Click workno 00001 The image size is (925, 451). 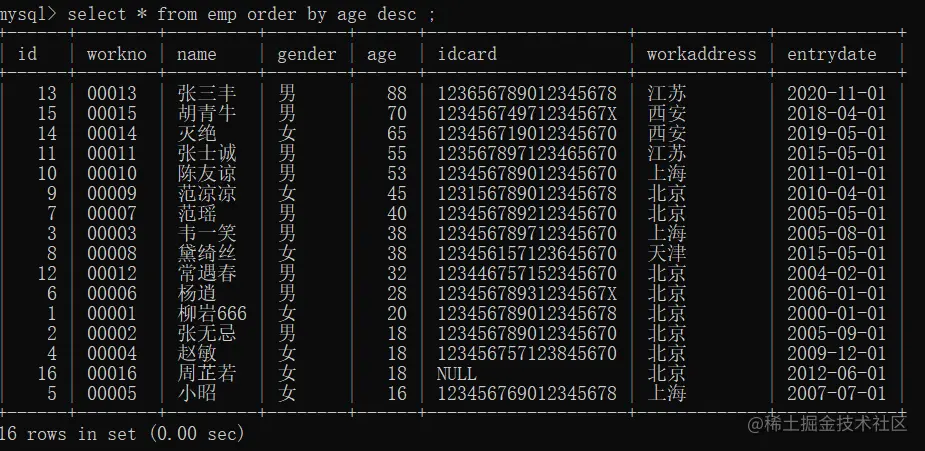(x=112, y=314)
